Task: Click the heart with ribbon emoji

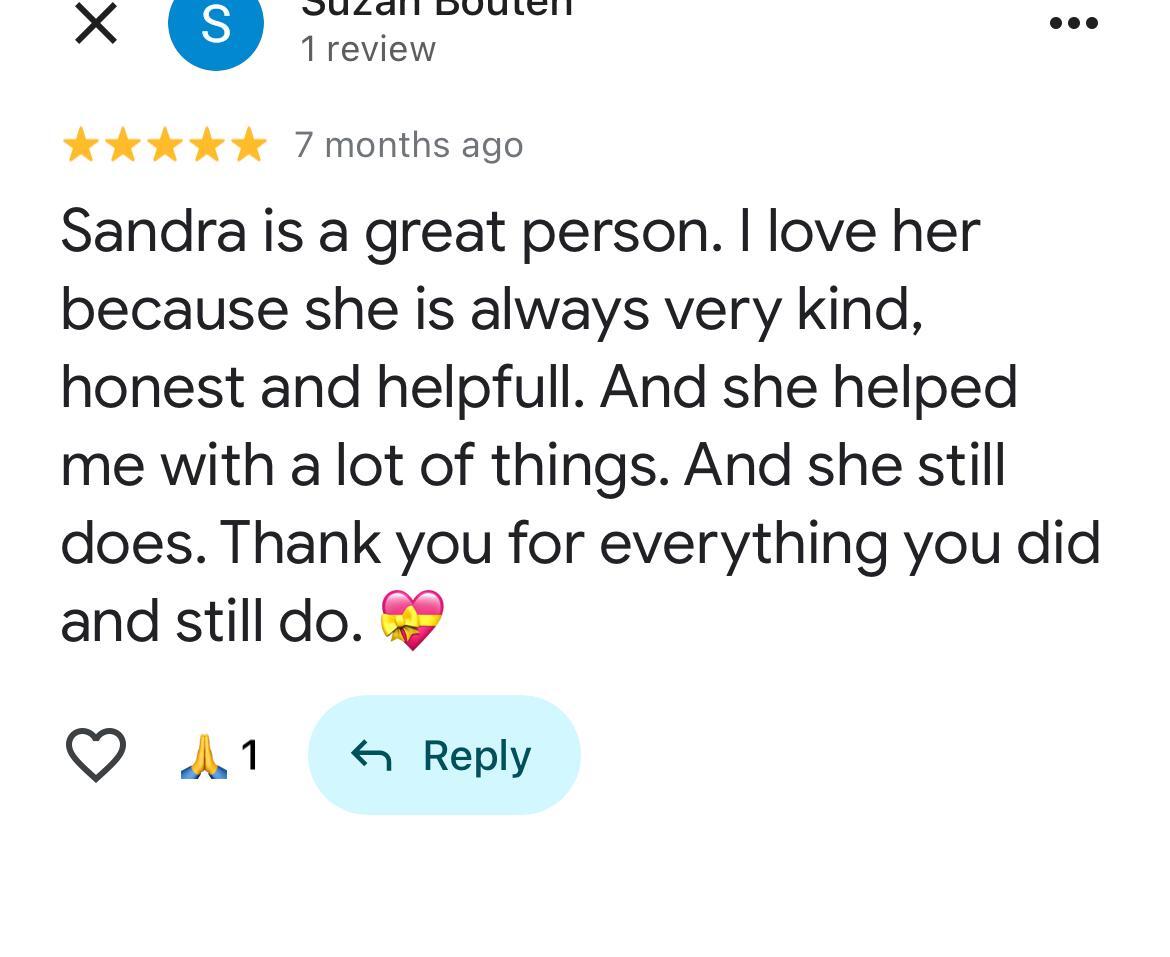Action: click(412, 620)
